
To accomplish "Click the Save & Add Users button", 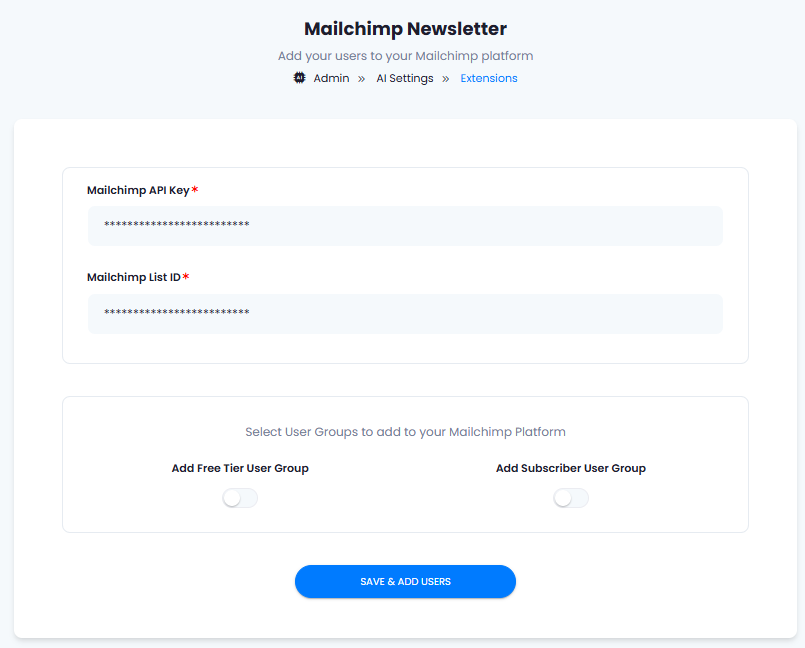I will point(405,581).
